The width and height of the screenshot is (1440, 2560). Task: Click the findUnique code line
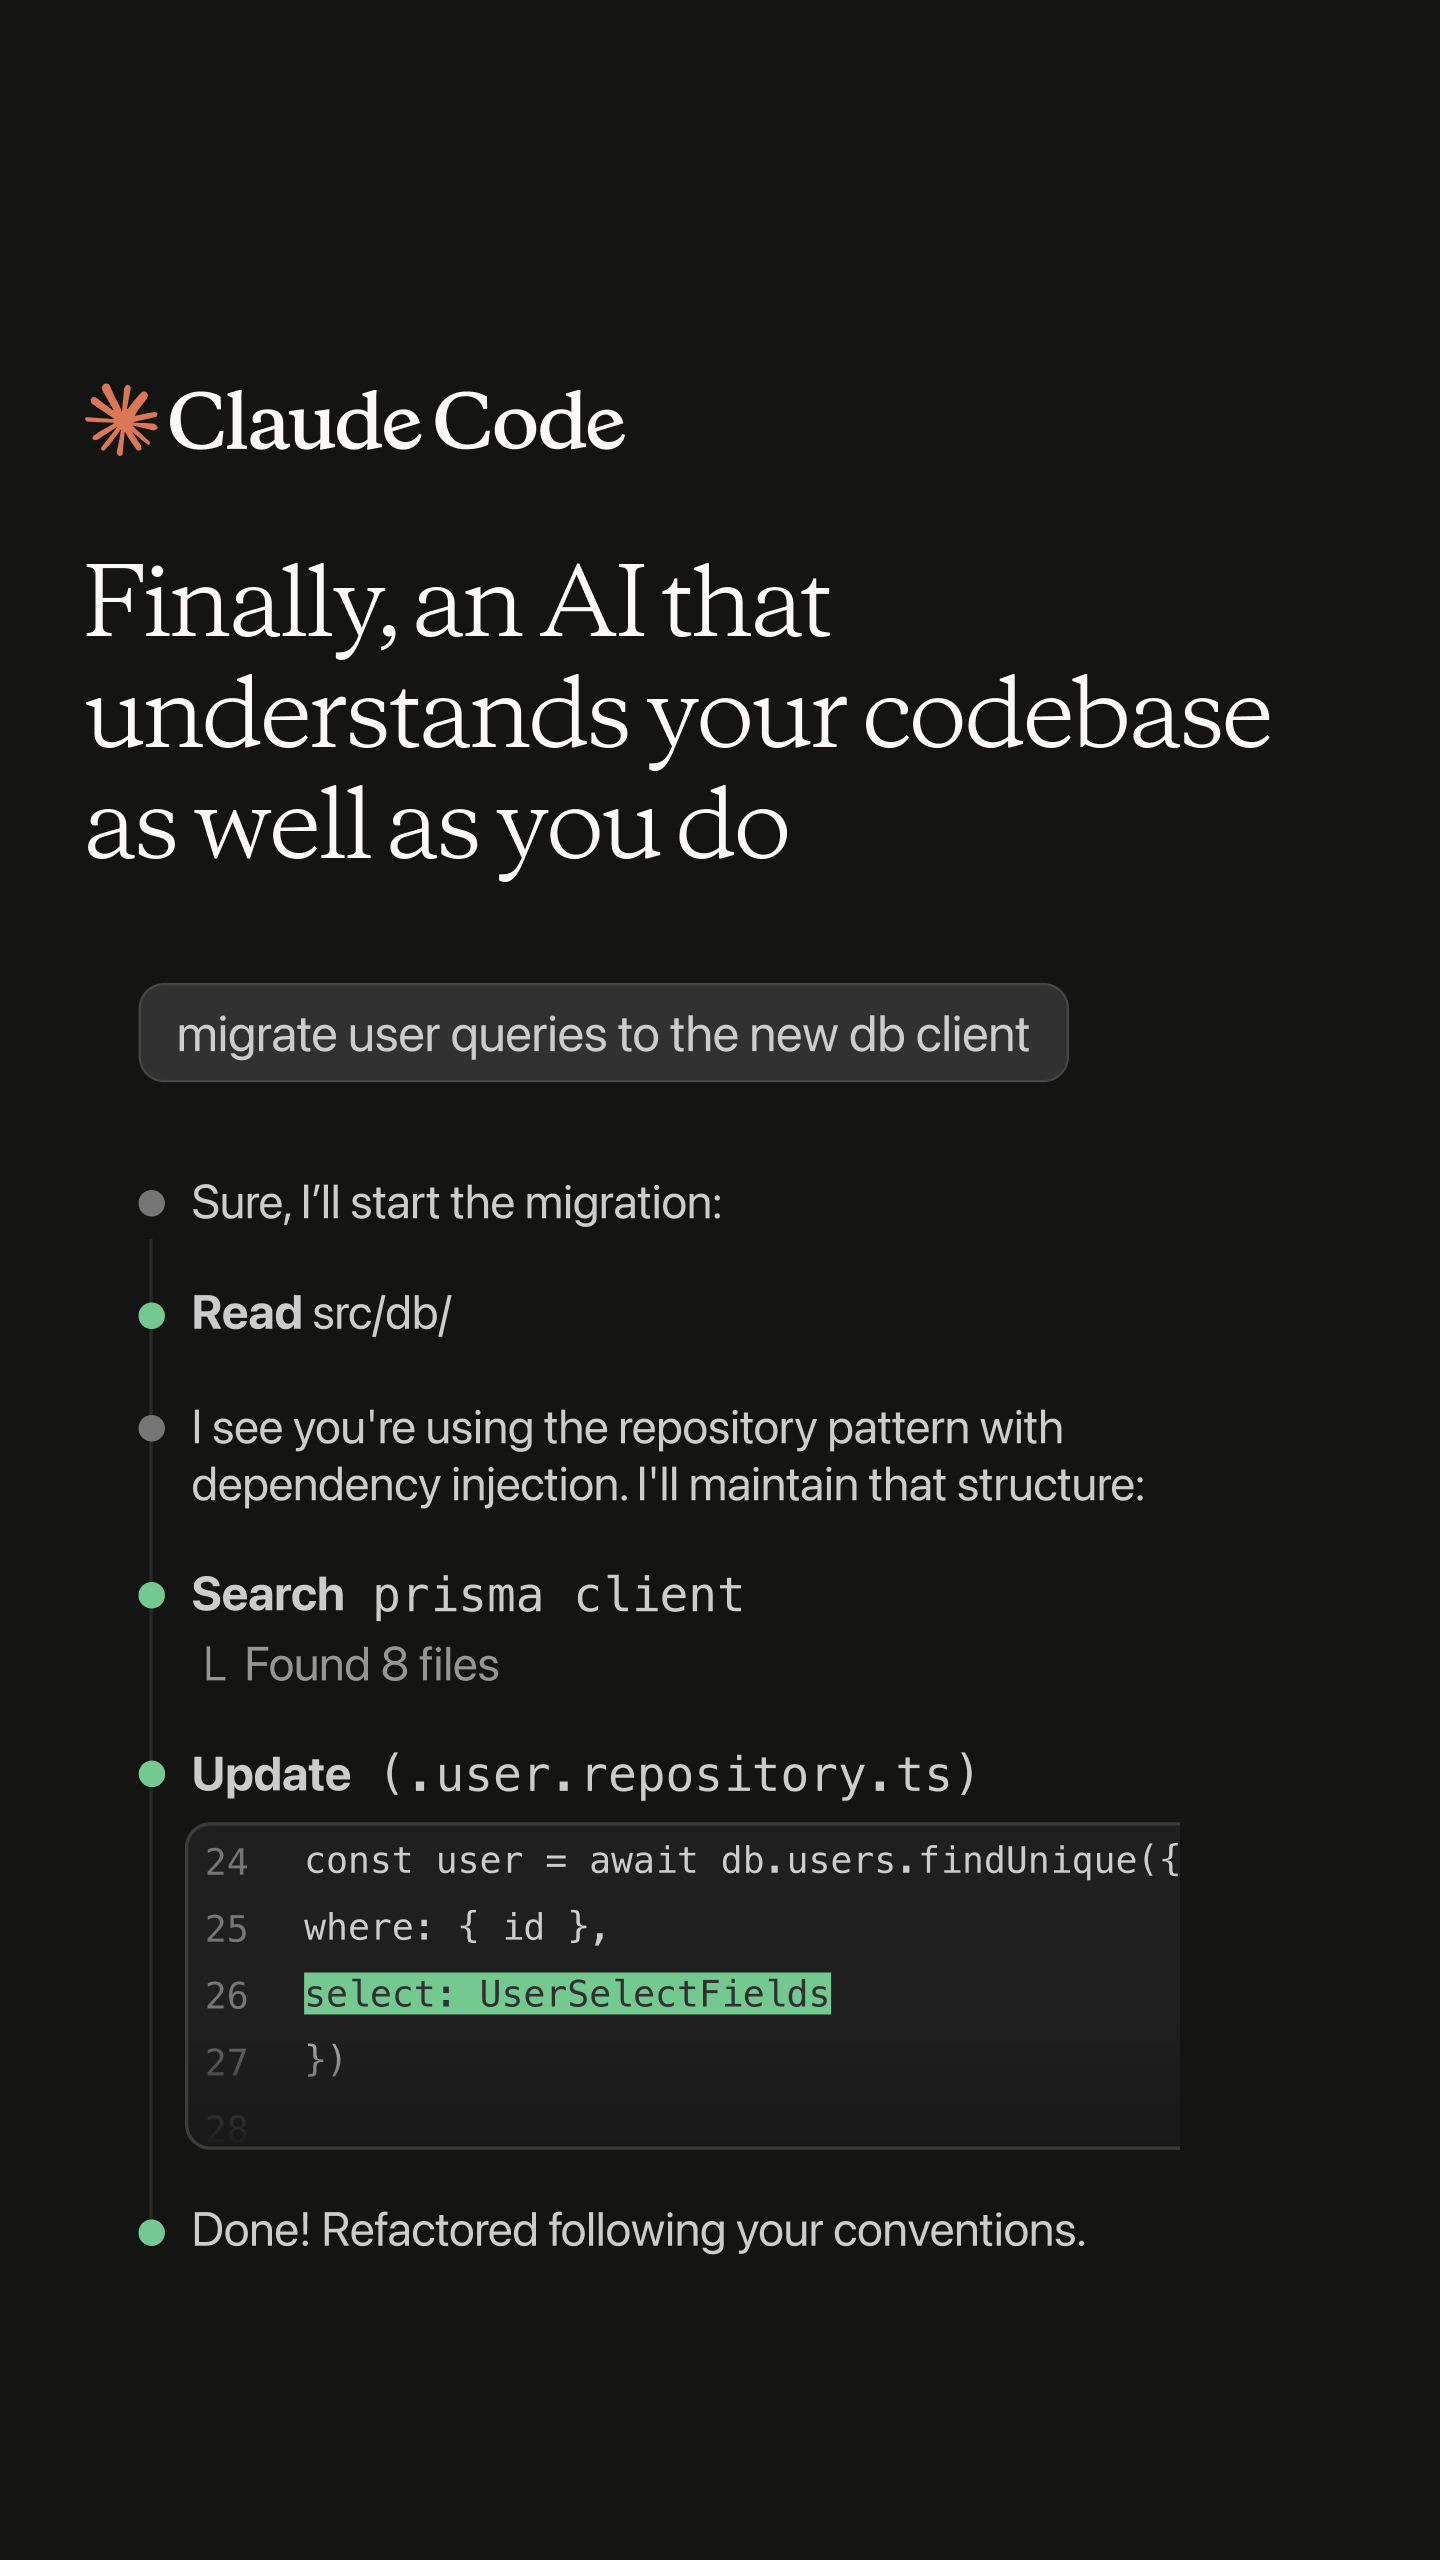[x=742, y=1861]
